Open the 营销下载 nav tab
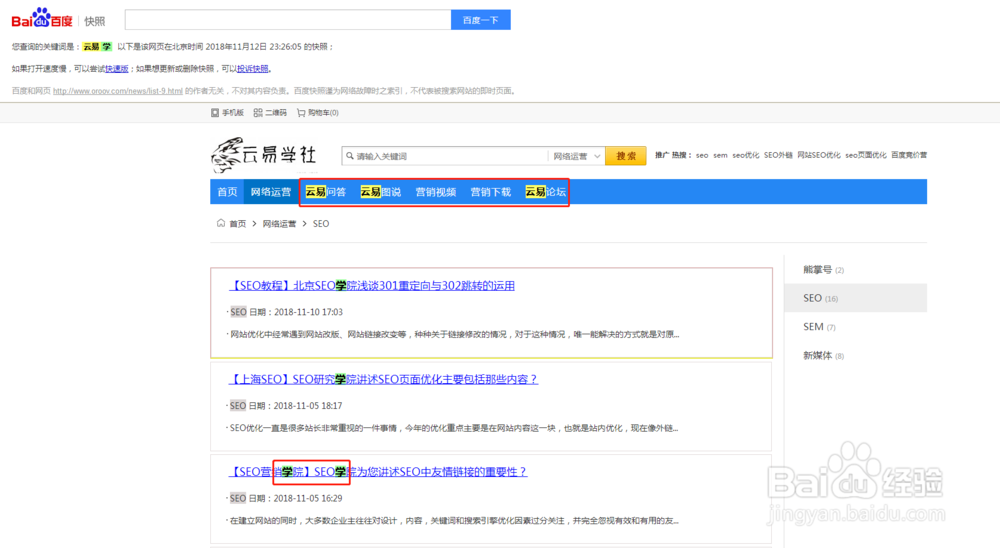 click(x=490, y=192)
